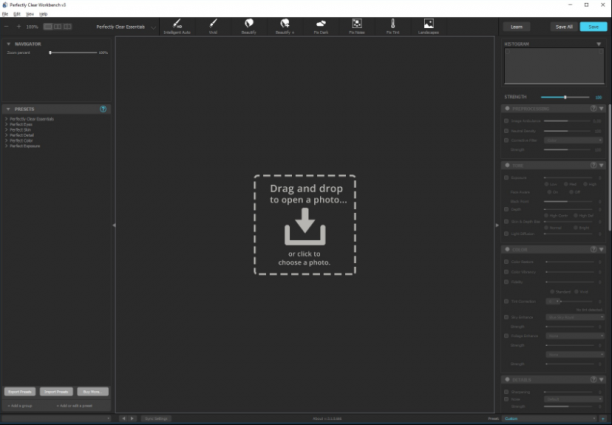Open Presets panel help icon
Screen dimensions: 612x425
[x=103, y=109]
